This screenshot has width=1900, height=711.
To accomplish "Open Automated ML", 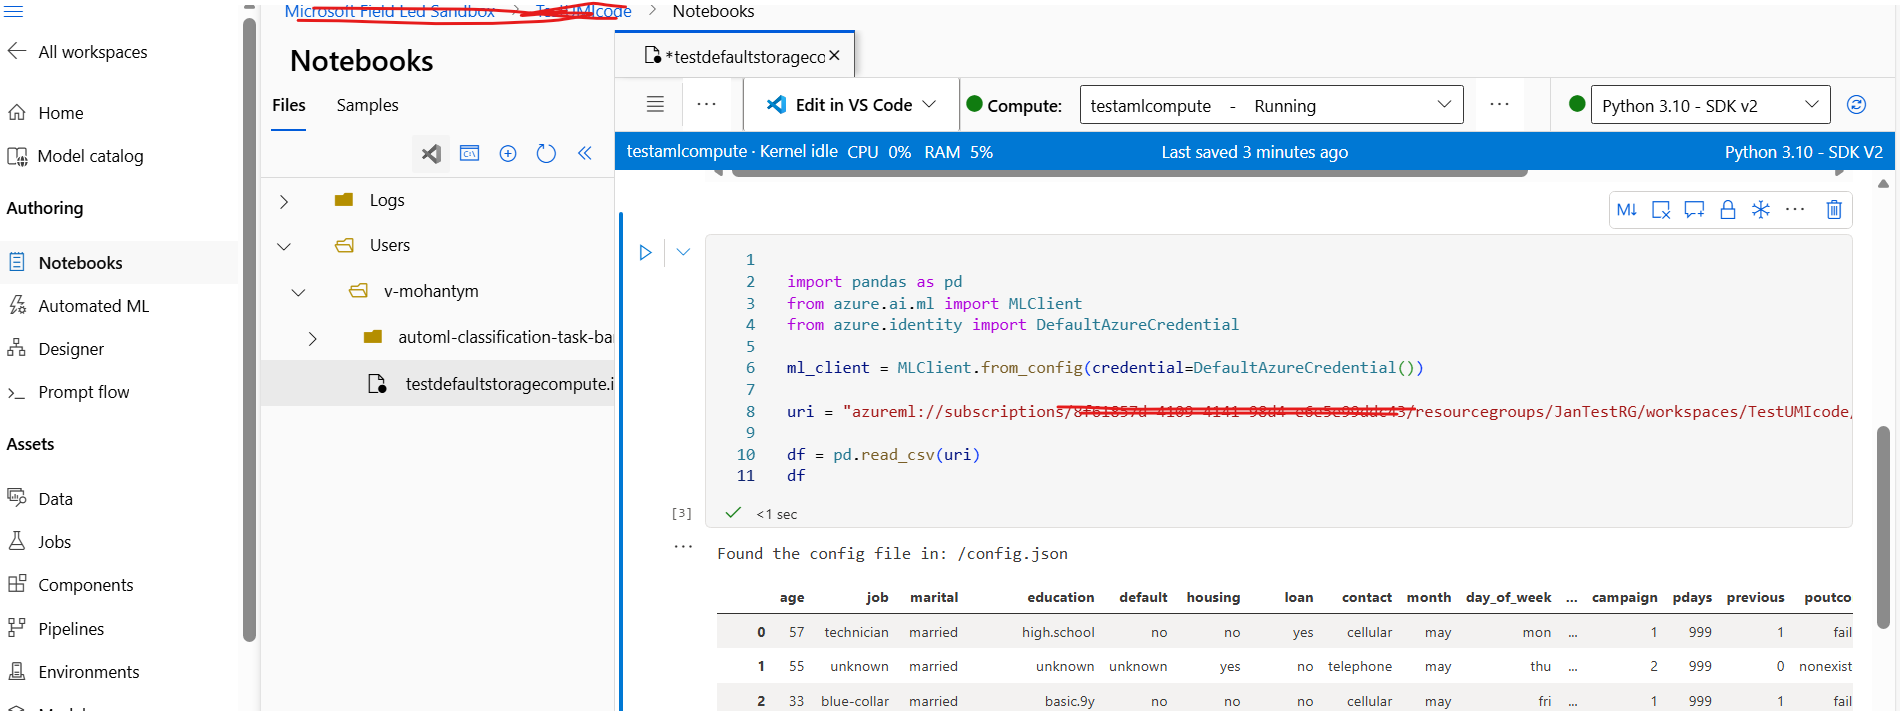I will (x=78, y=306).
